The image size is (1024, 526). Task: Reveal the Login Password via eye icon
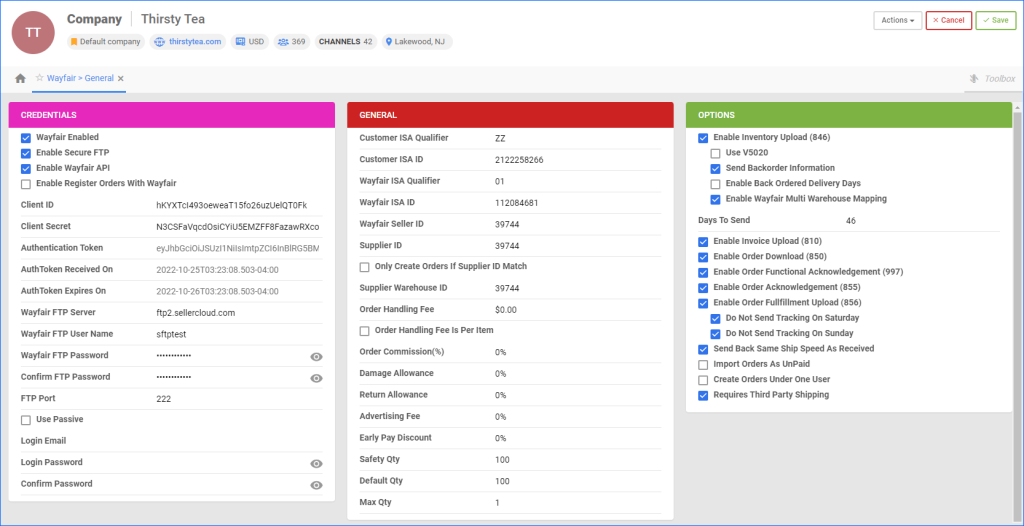click(316, 464)
